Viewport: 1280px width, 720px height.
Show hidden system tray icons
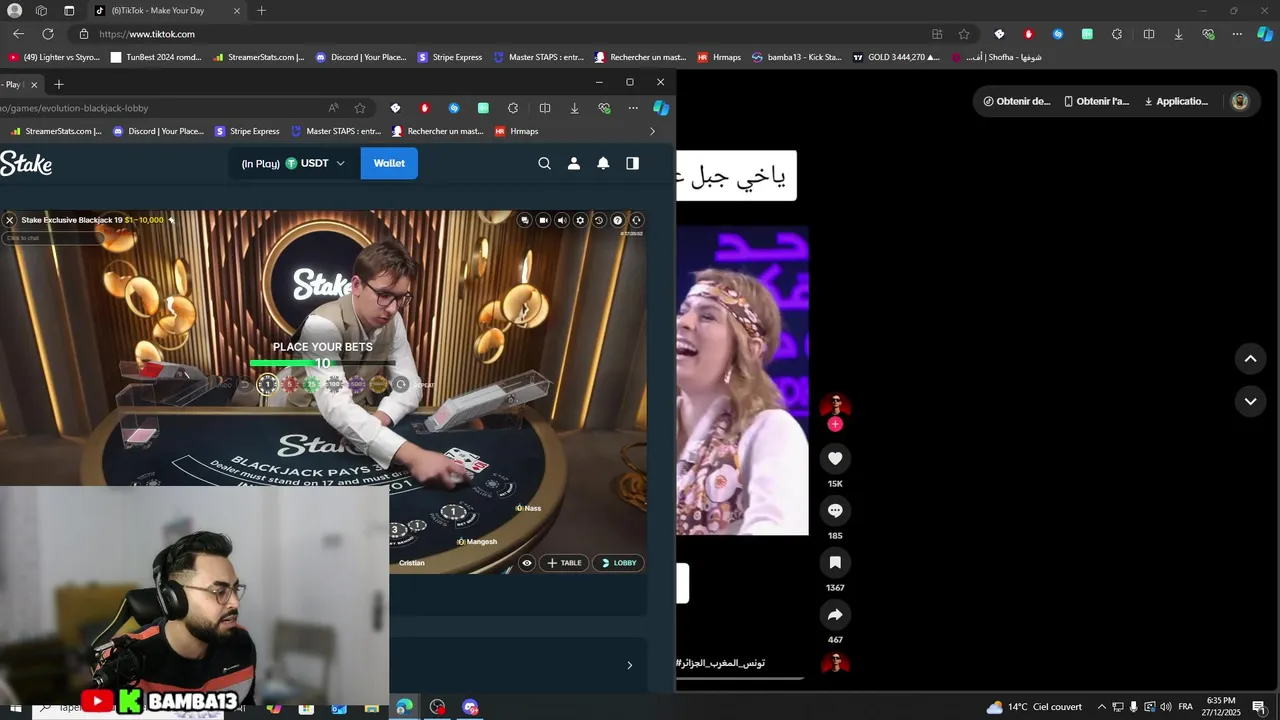pos(1102,707)
